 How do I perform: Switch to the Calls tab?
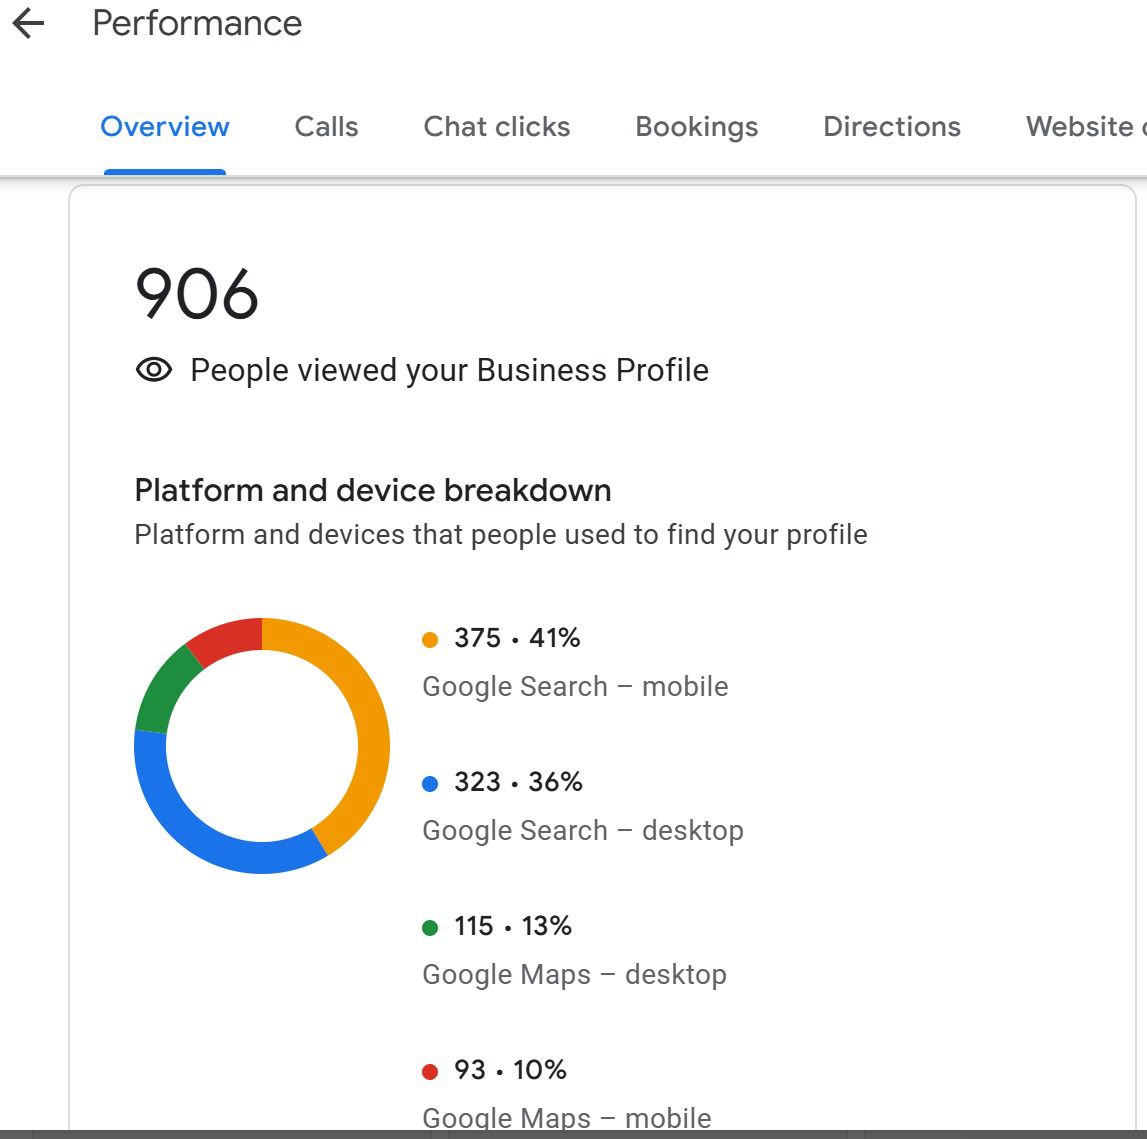(326, 127)
